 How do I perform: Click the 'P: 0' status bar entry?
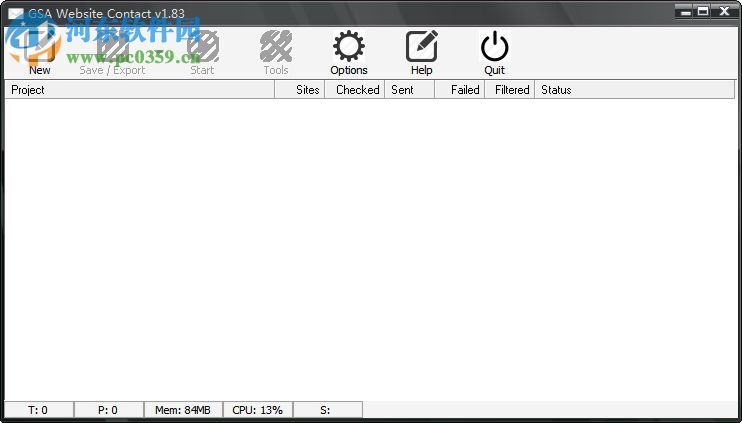[109, 410]
